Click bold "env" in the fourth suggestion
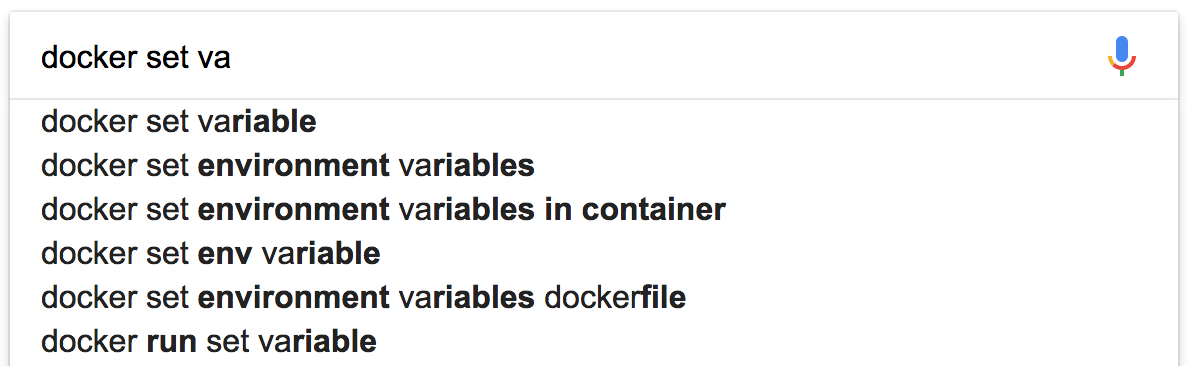 coord(225,254)
